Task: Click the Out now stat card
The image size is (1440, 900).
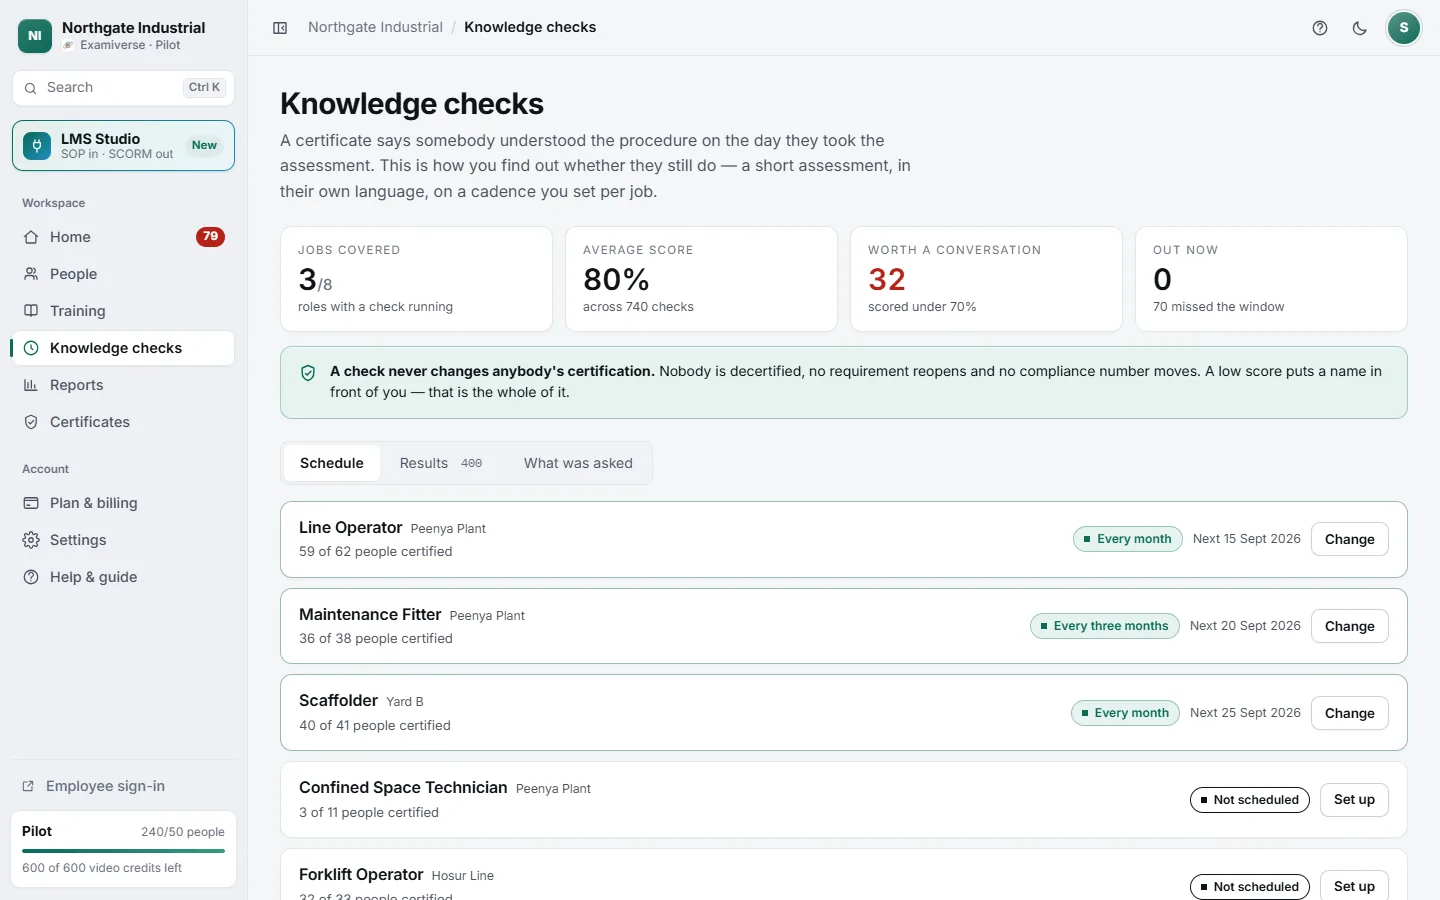Action: pos(1271,279)
